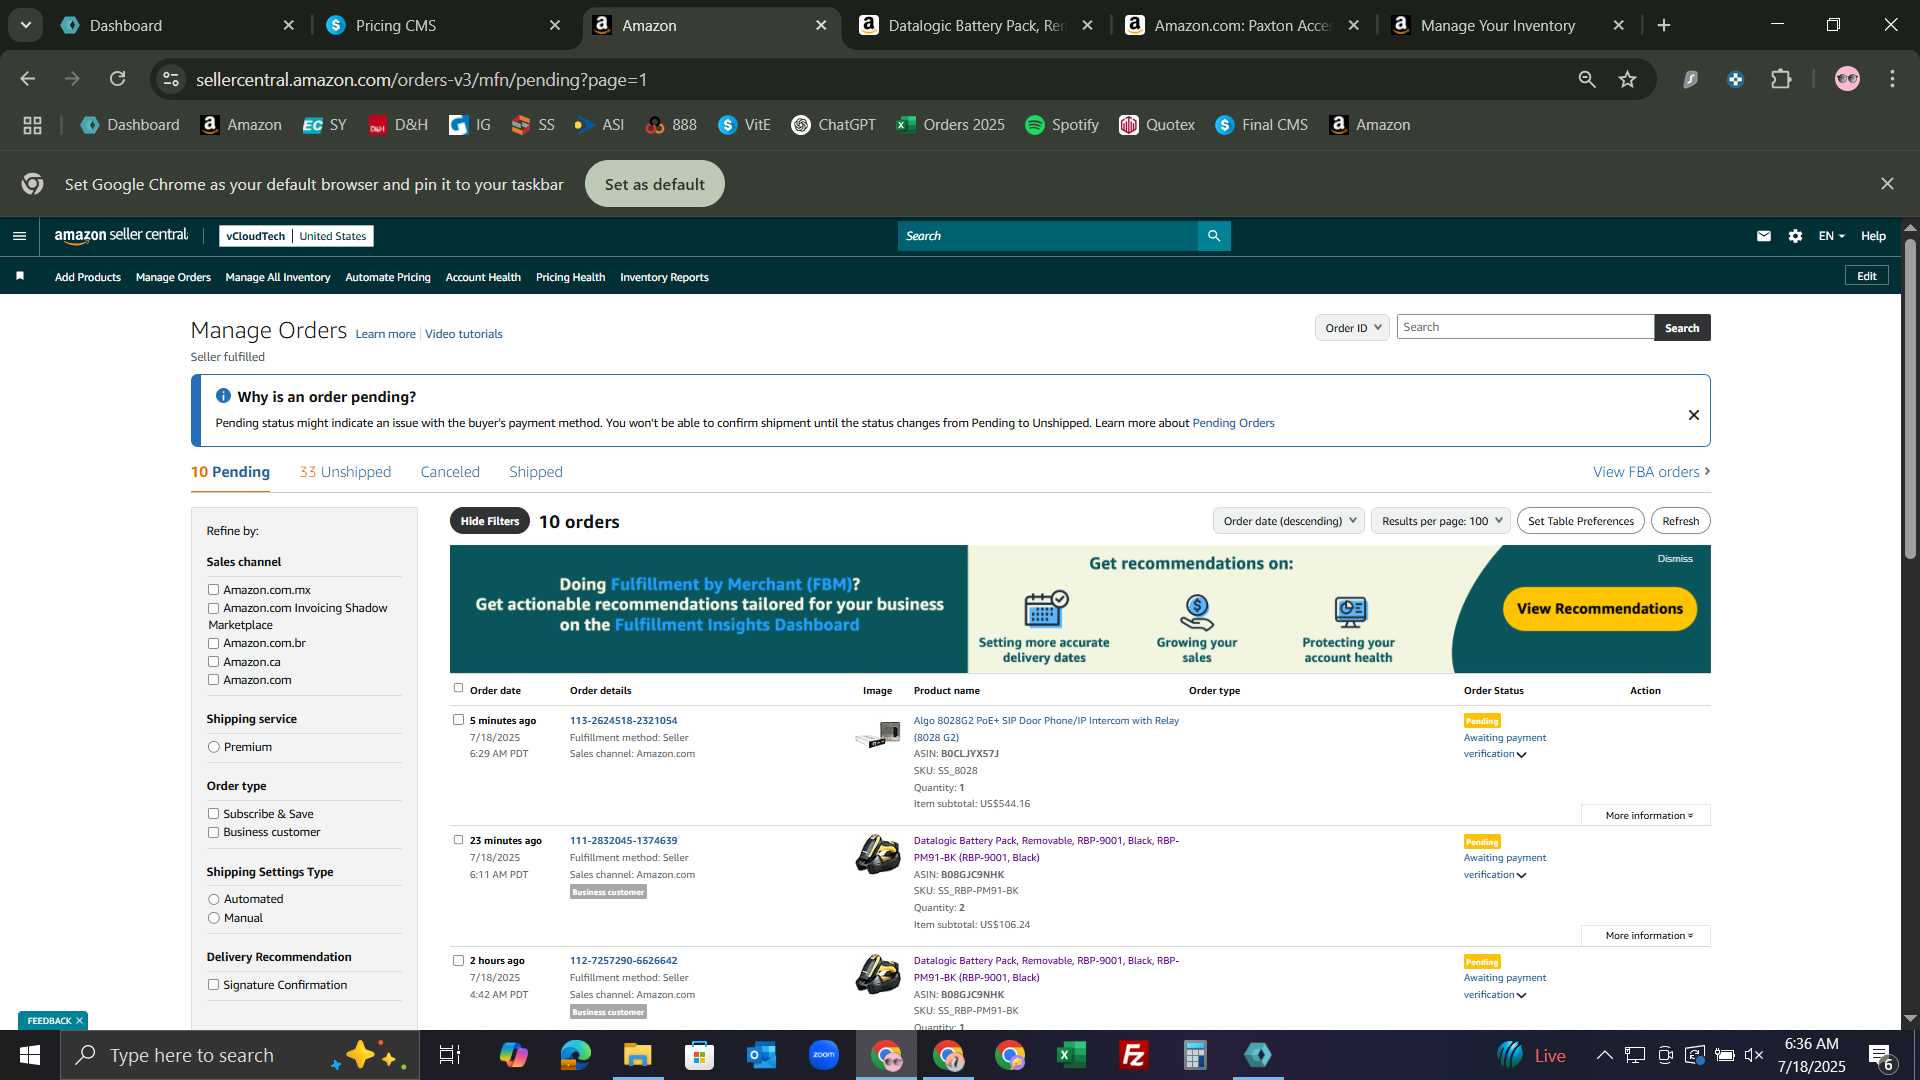
Task: Click the bookmark flag icon in navigation bar
Action: click(x=20, y=276)
